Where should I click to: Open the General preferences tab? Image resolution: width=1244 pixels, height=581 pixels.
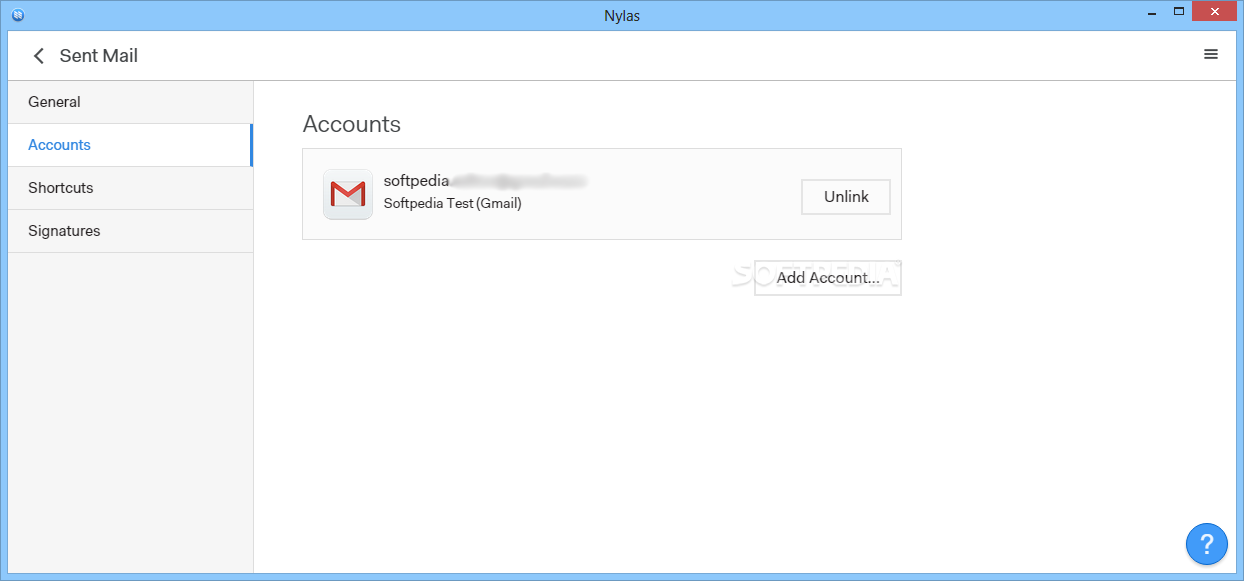click(130, 102)
